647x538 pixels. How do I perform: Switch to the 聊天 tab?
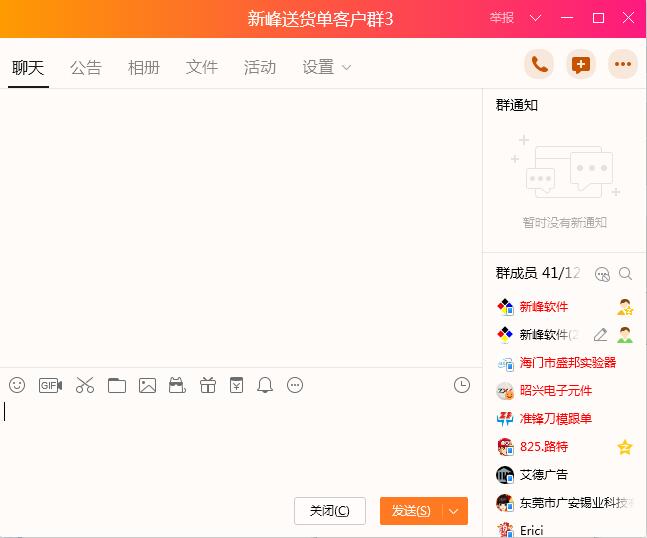[x=28, y=68]
